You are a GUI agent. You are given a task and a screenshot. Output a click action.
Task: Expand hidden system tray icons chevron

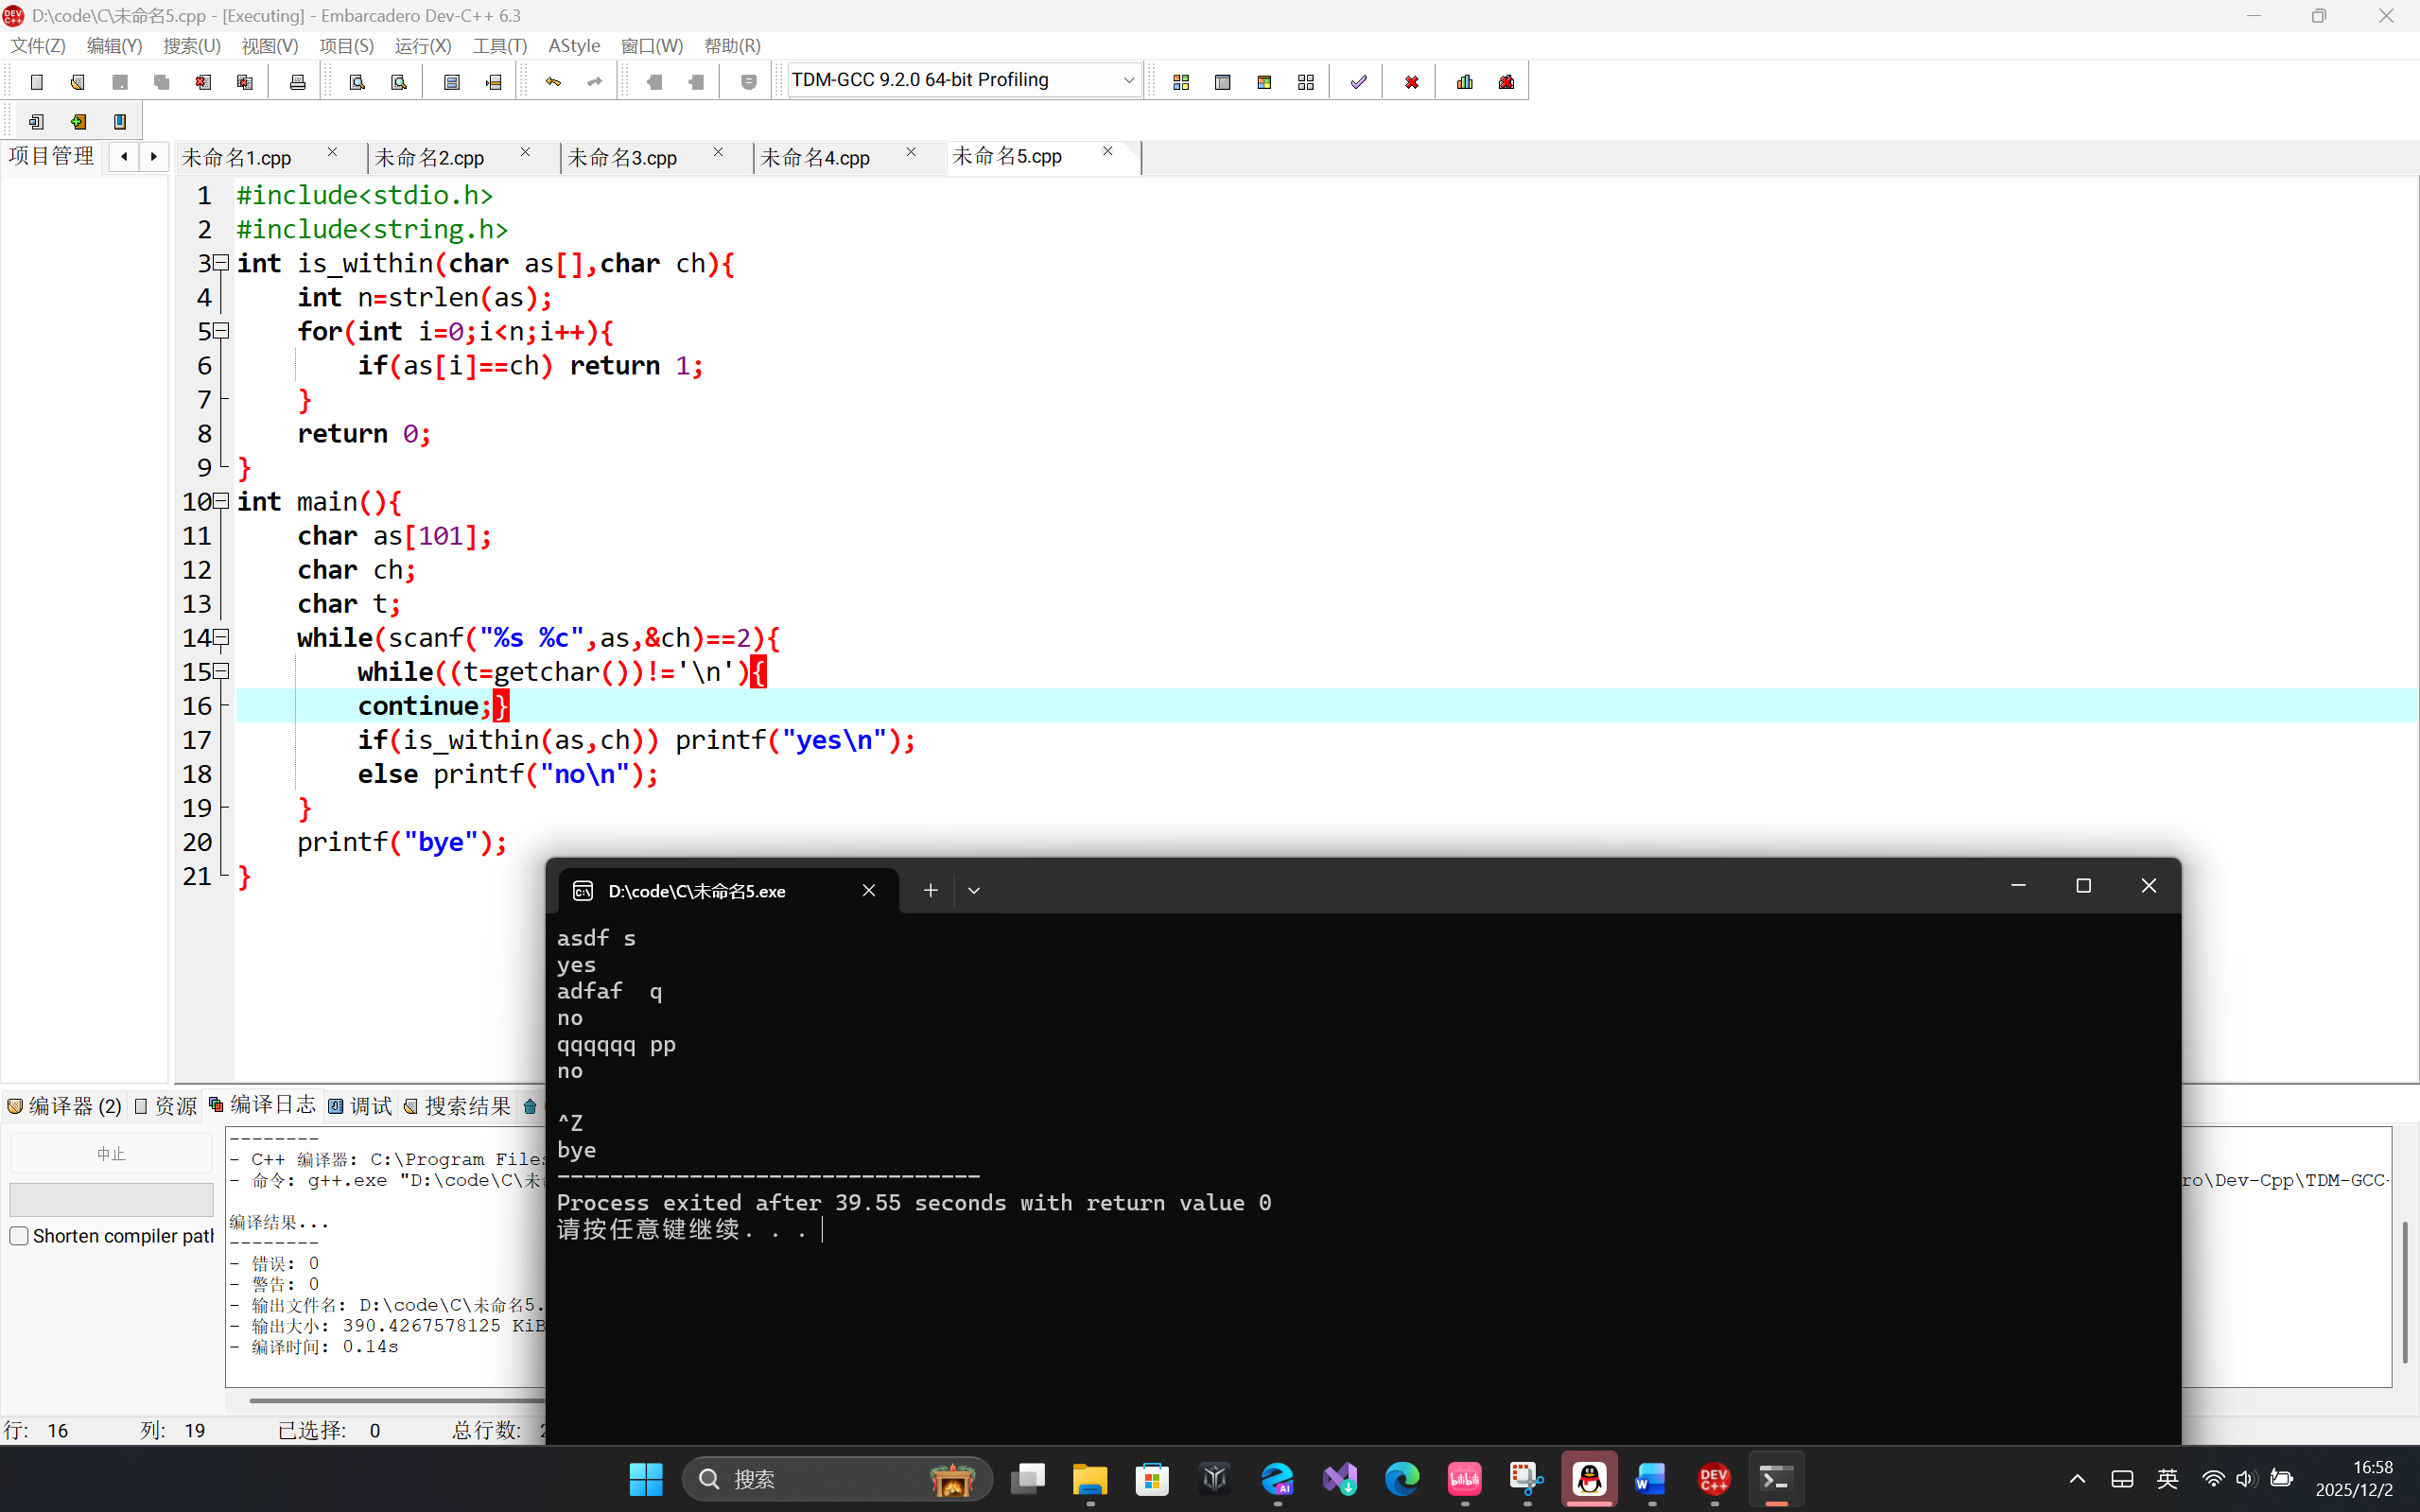(2077, 1479)
